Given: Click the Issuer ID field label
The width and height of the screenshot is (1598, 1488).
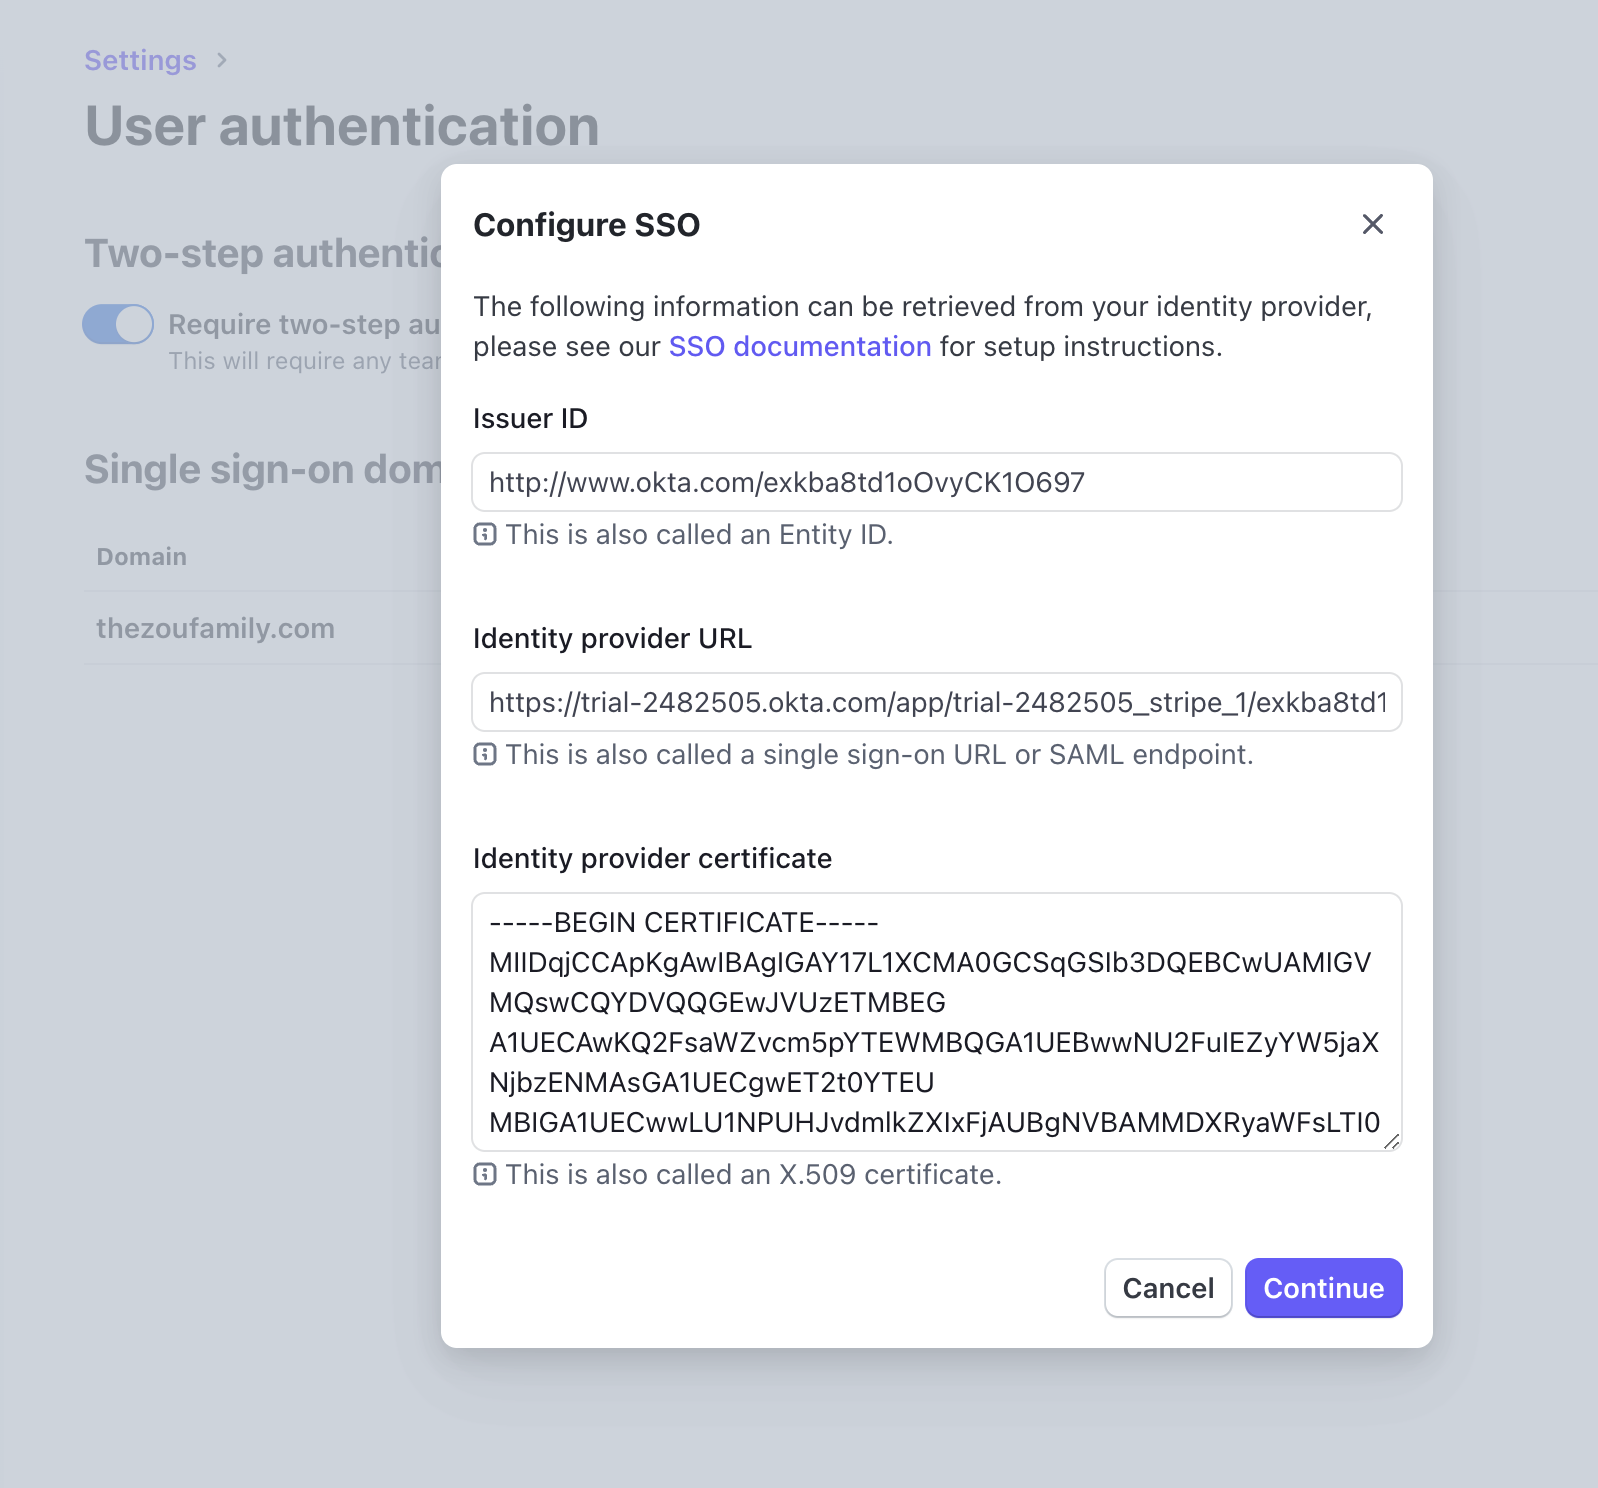Looking at the screenshot, I should [x=530, y=418].
